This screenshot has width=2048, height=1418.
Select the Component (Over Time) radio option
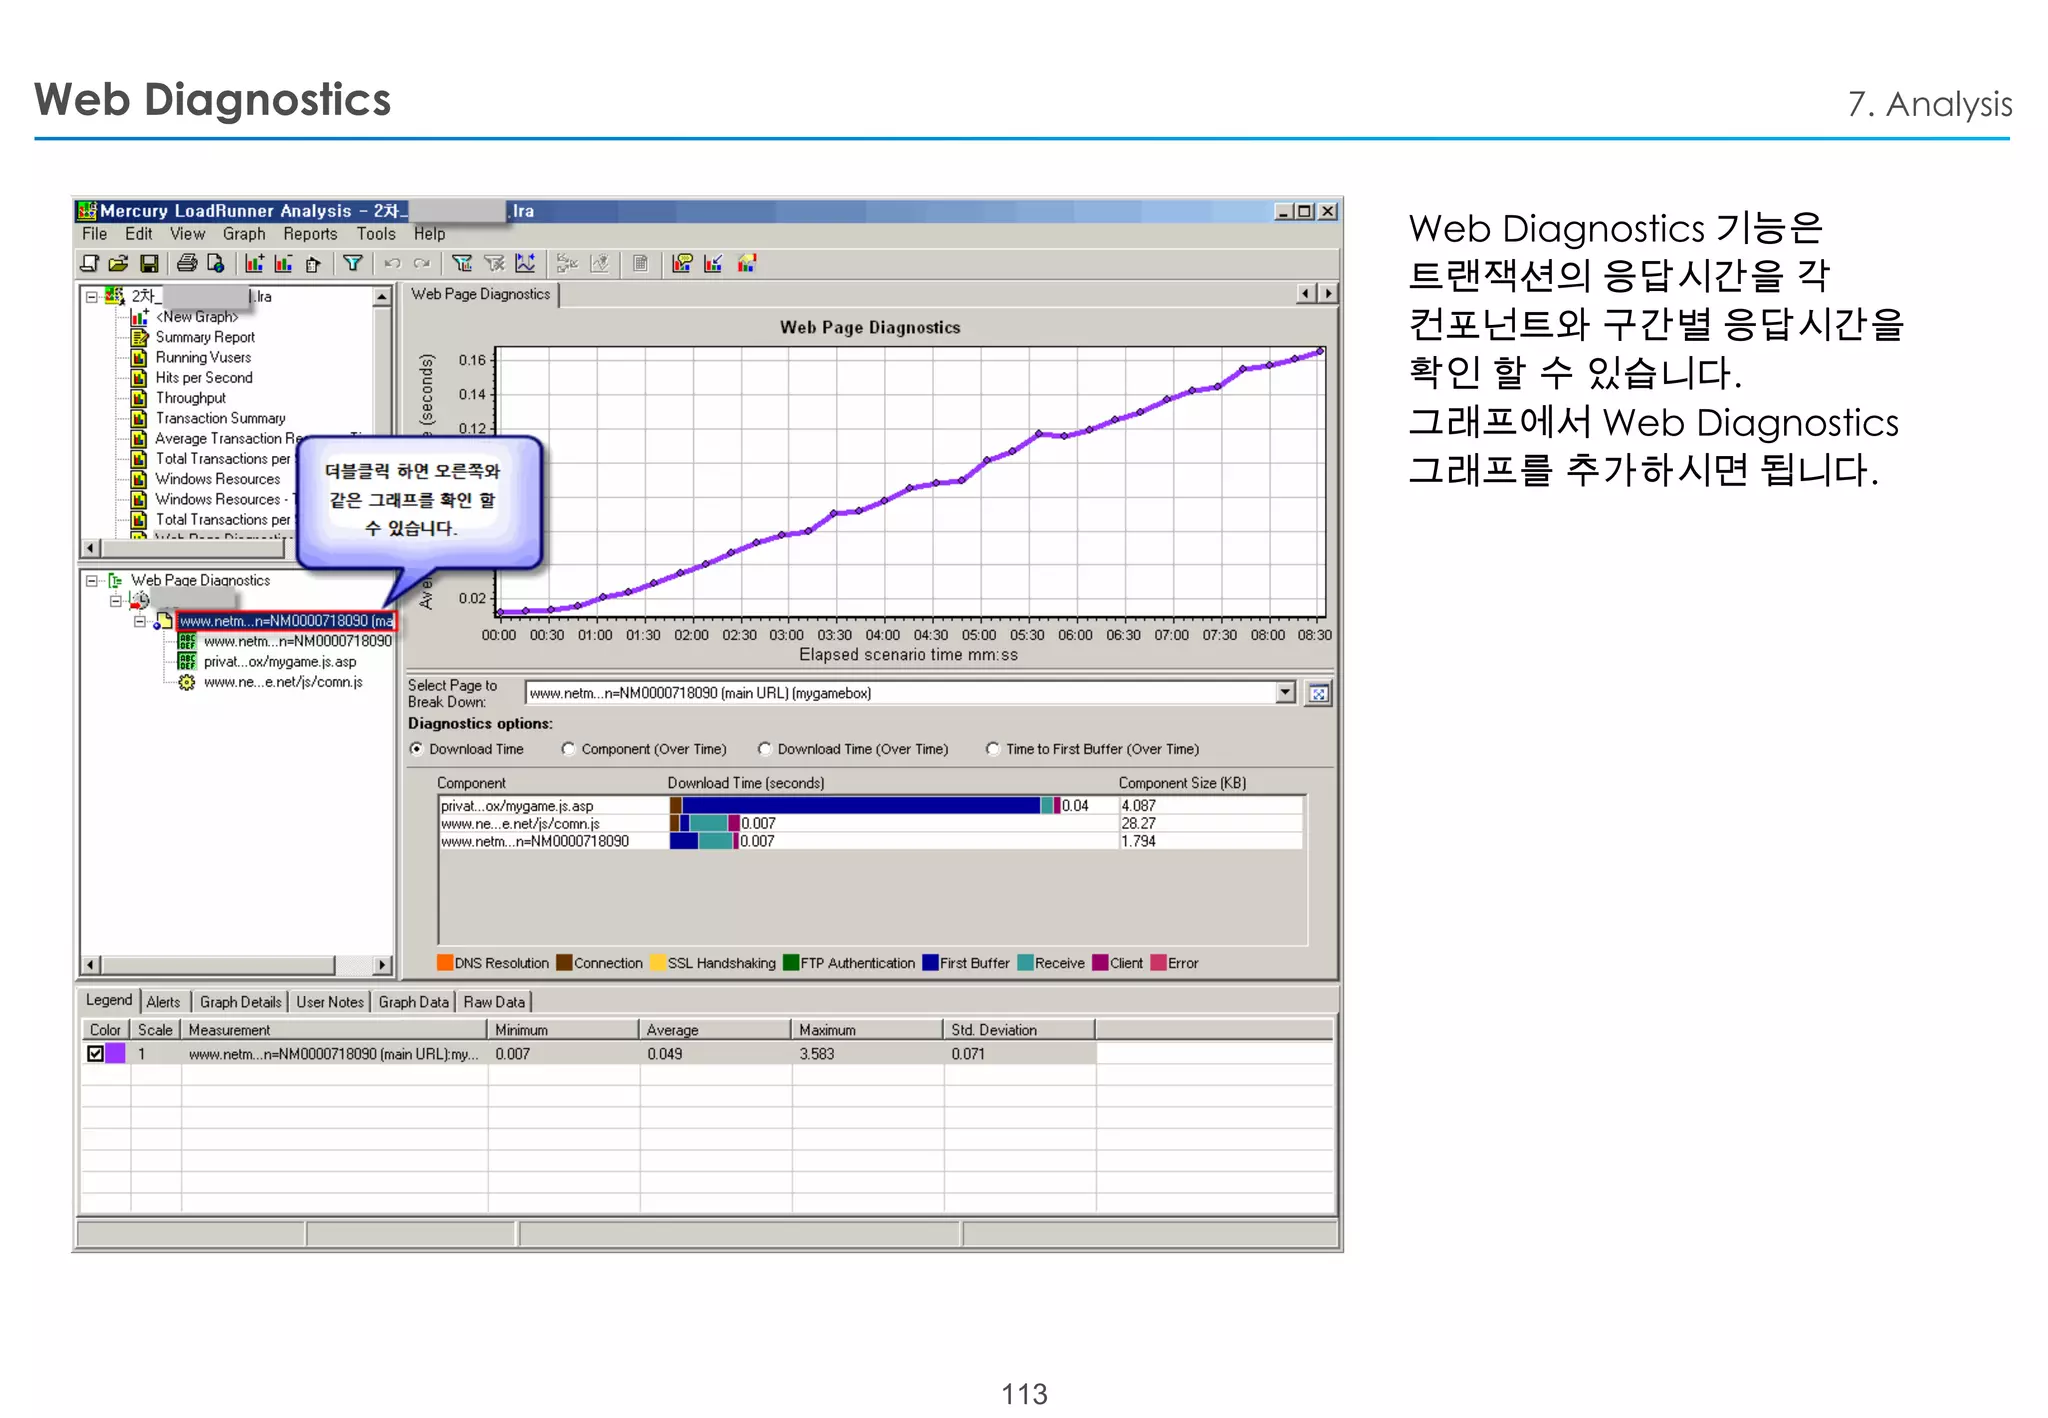568,749
